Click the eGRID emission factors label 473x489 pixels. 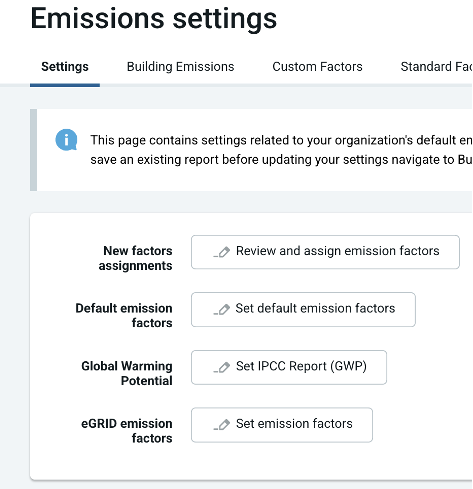tap(127, 431)
